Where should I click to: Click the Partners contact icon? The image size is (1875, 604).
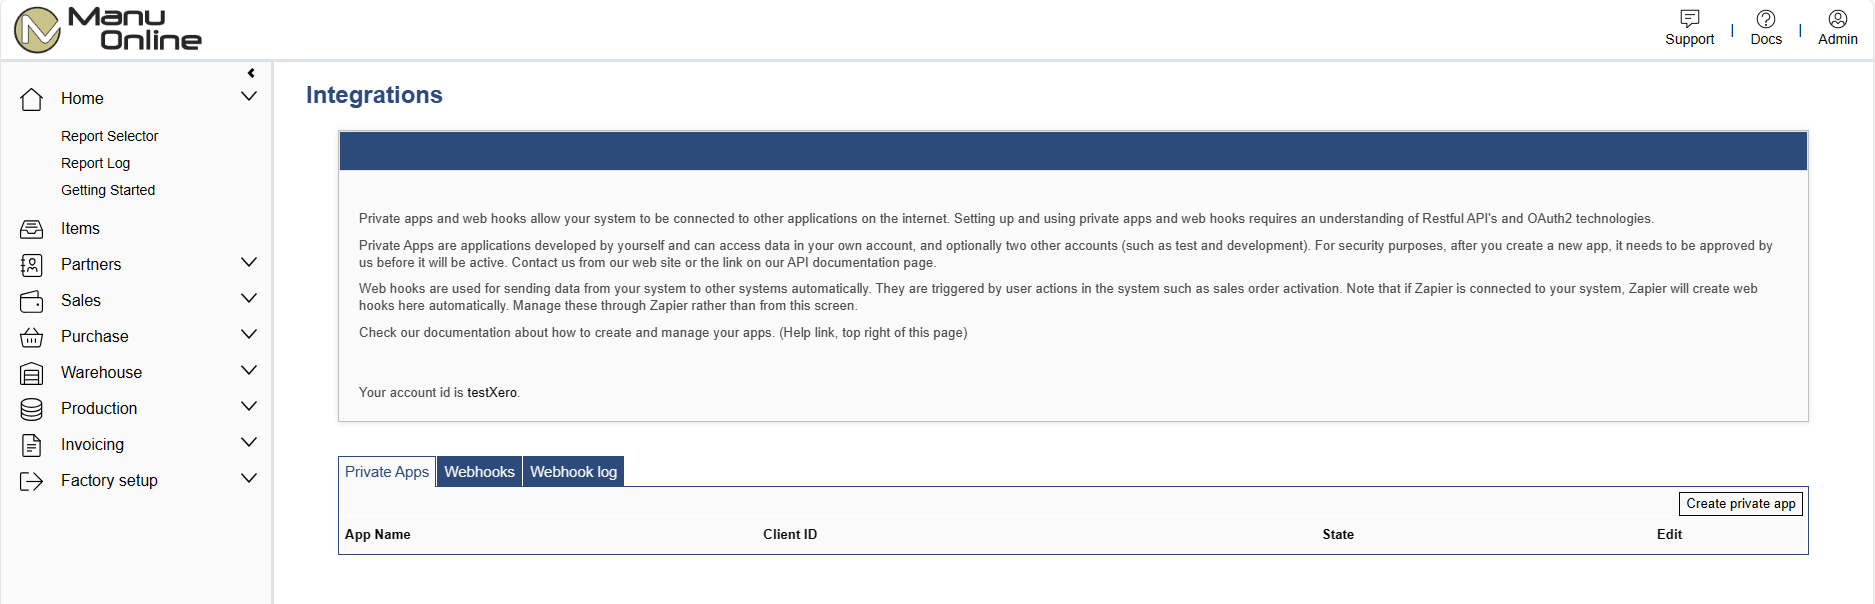click(x=32, y=265)
